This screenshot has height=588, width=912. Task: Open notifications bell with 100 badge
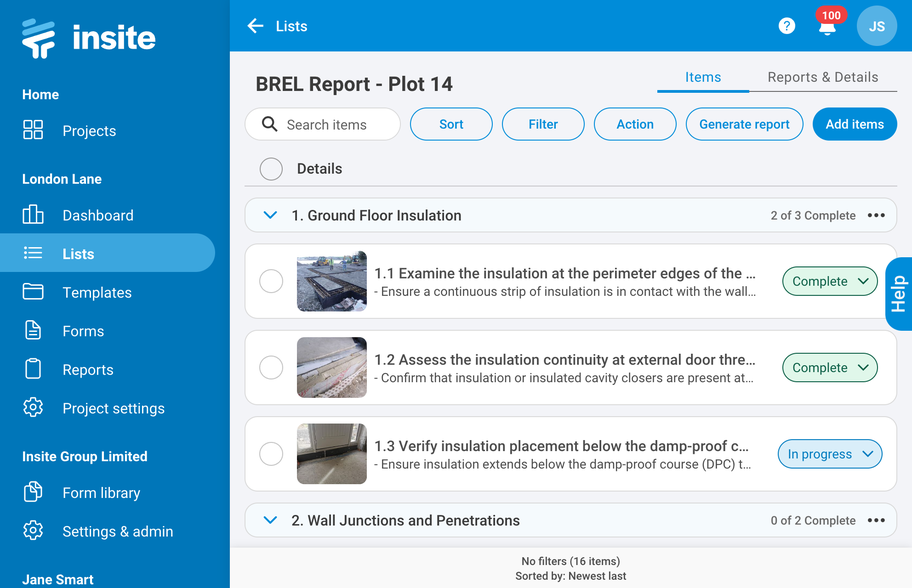pyautogui.click(x=827, y=26)
